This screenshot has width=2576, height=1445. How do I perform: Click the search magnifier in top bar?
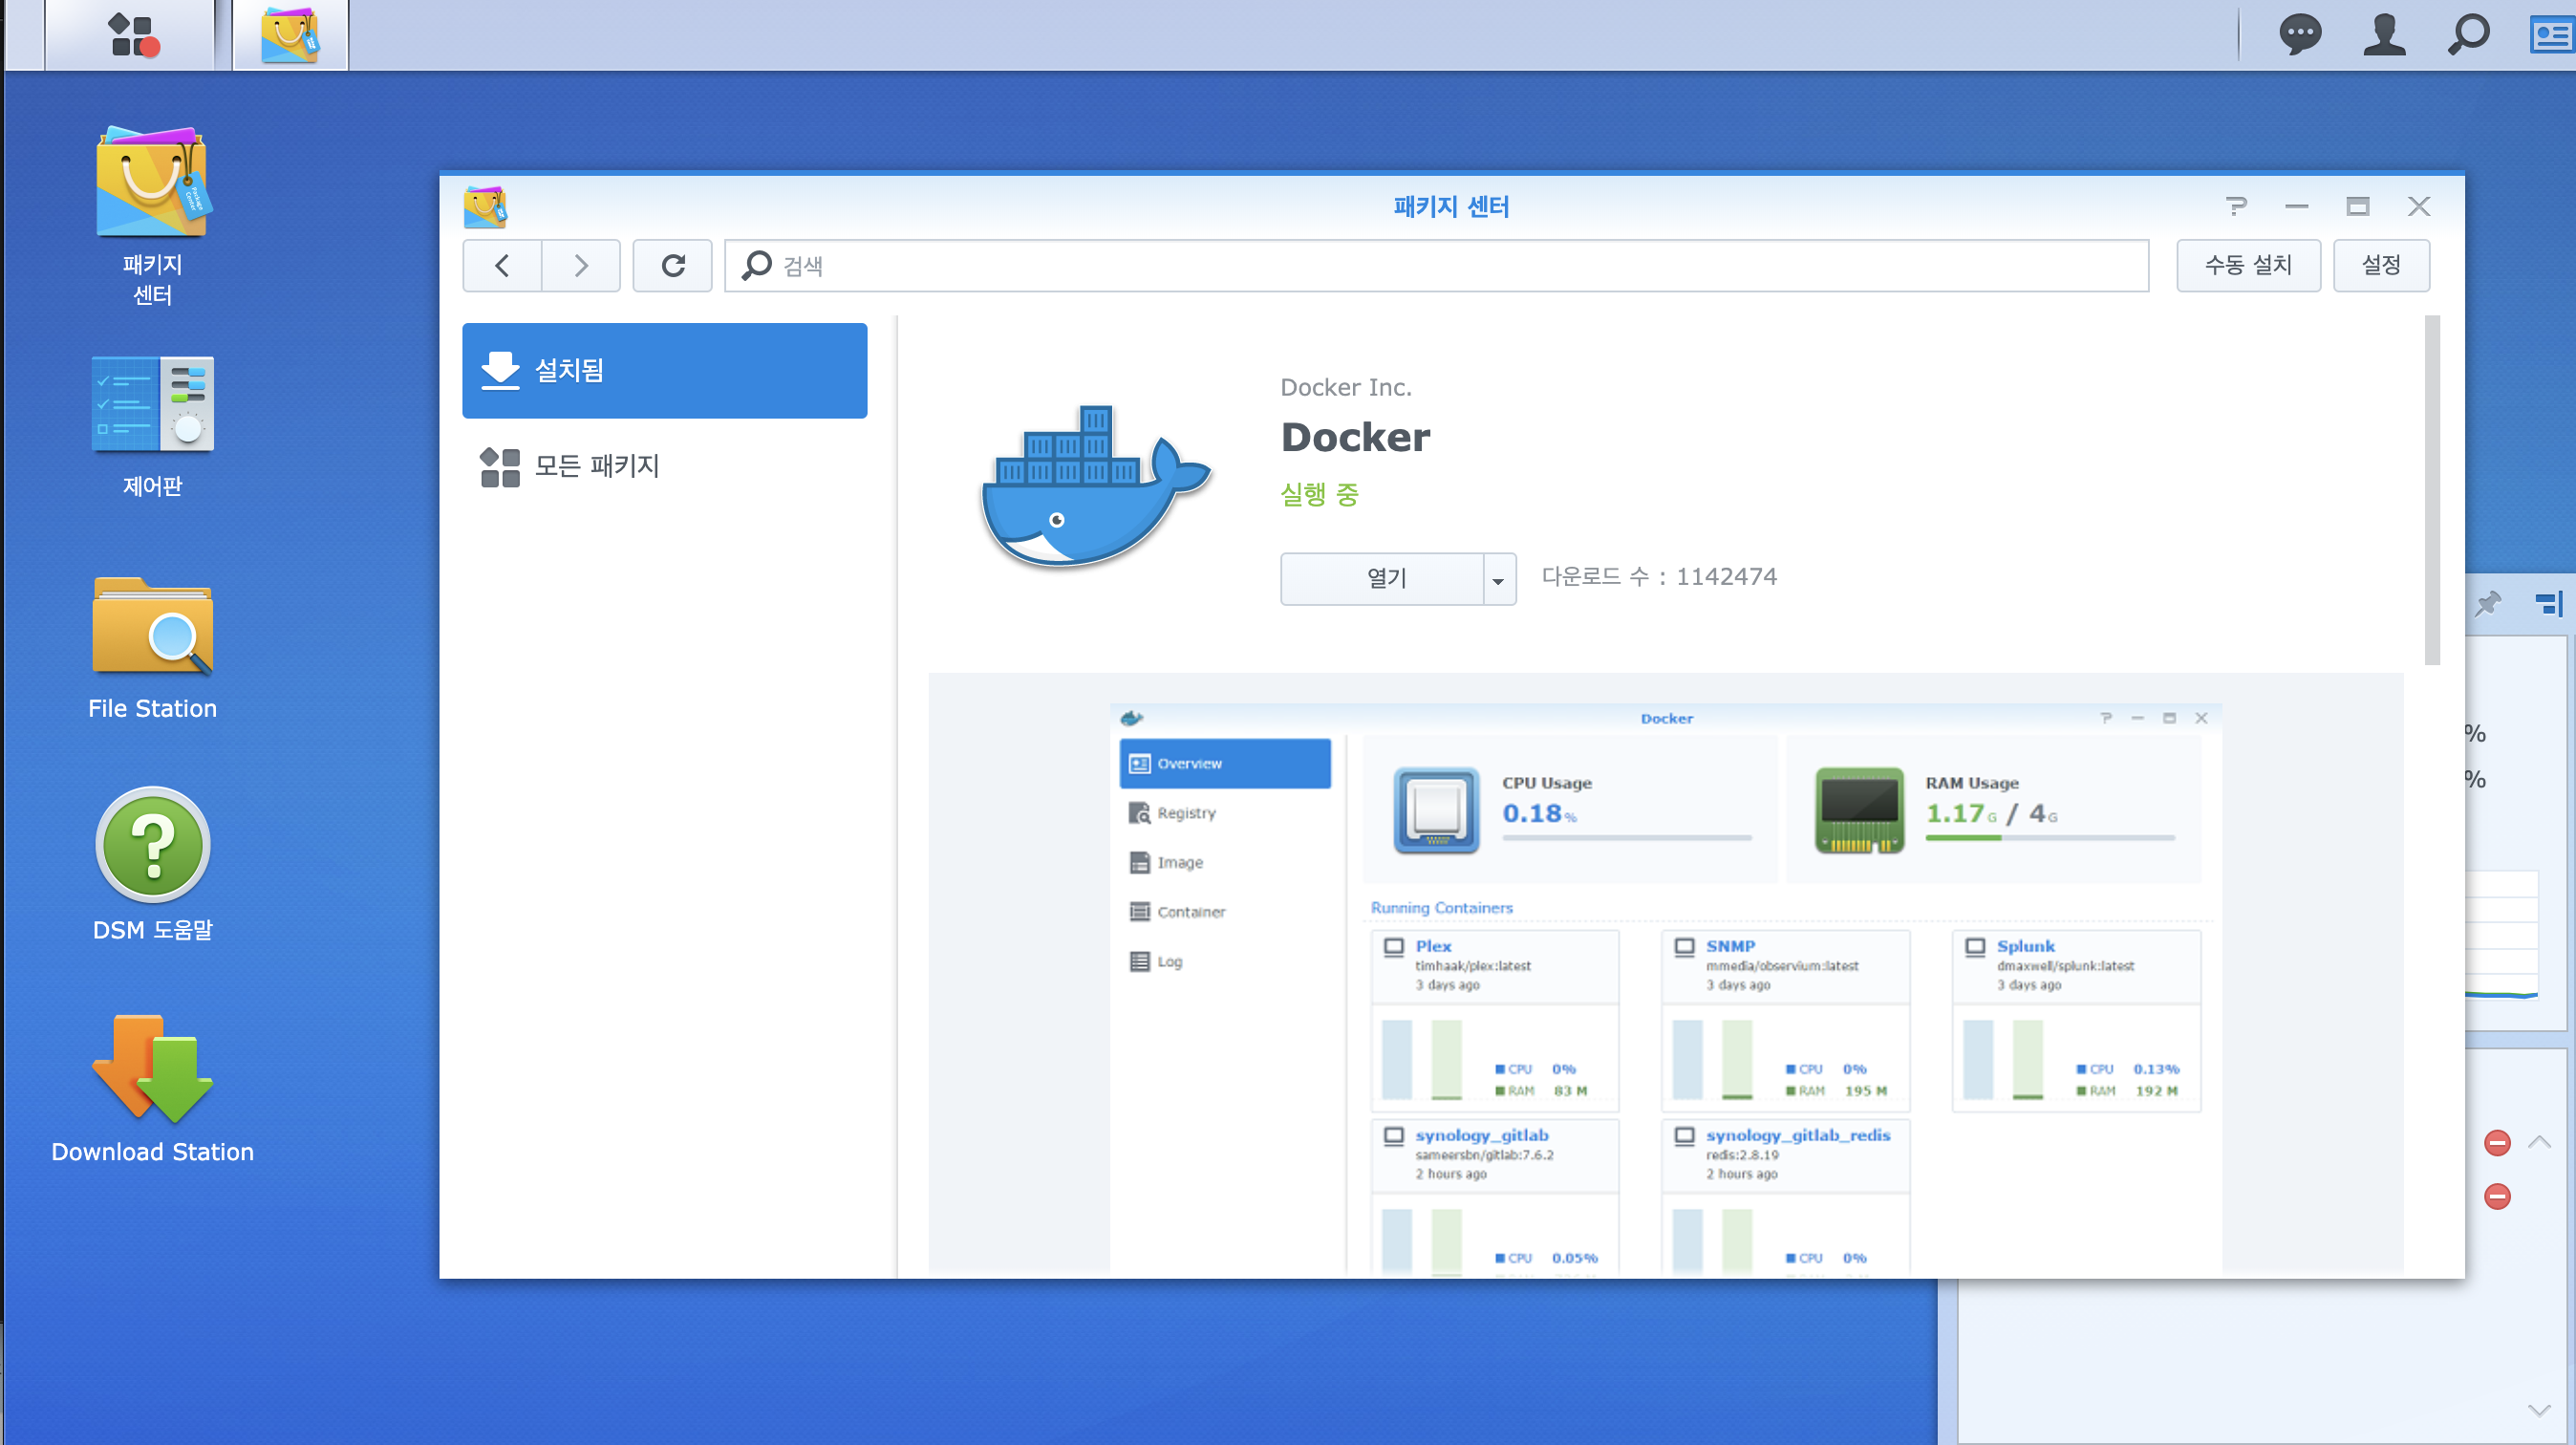pyautogui.click(x=2468, y=35)
